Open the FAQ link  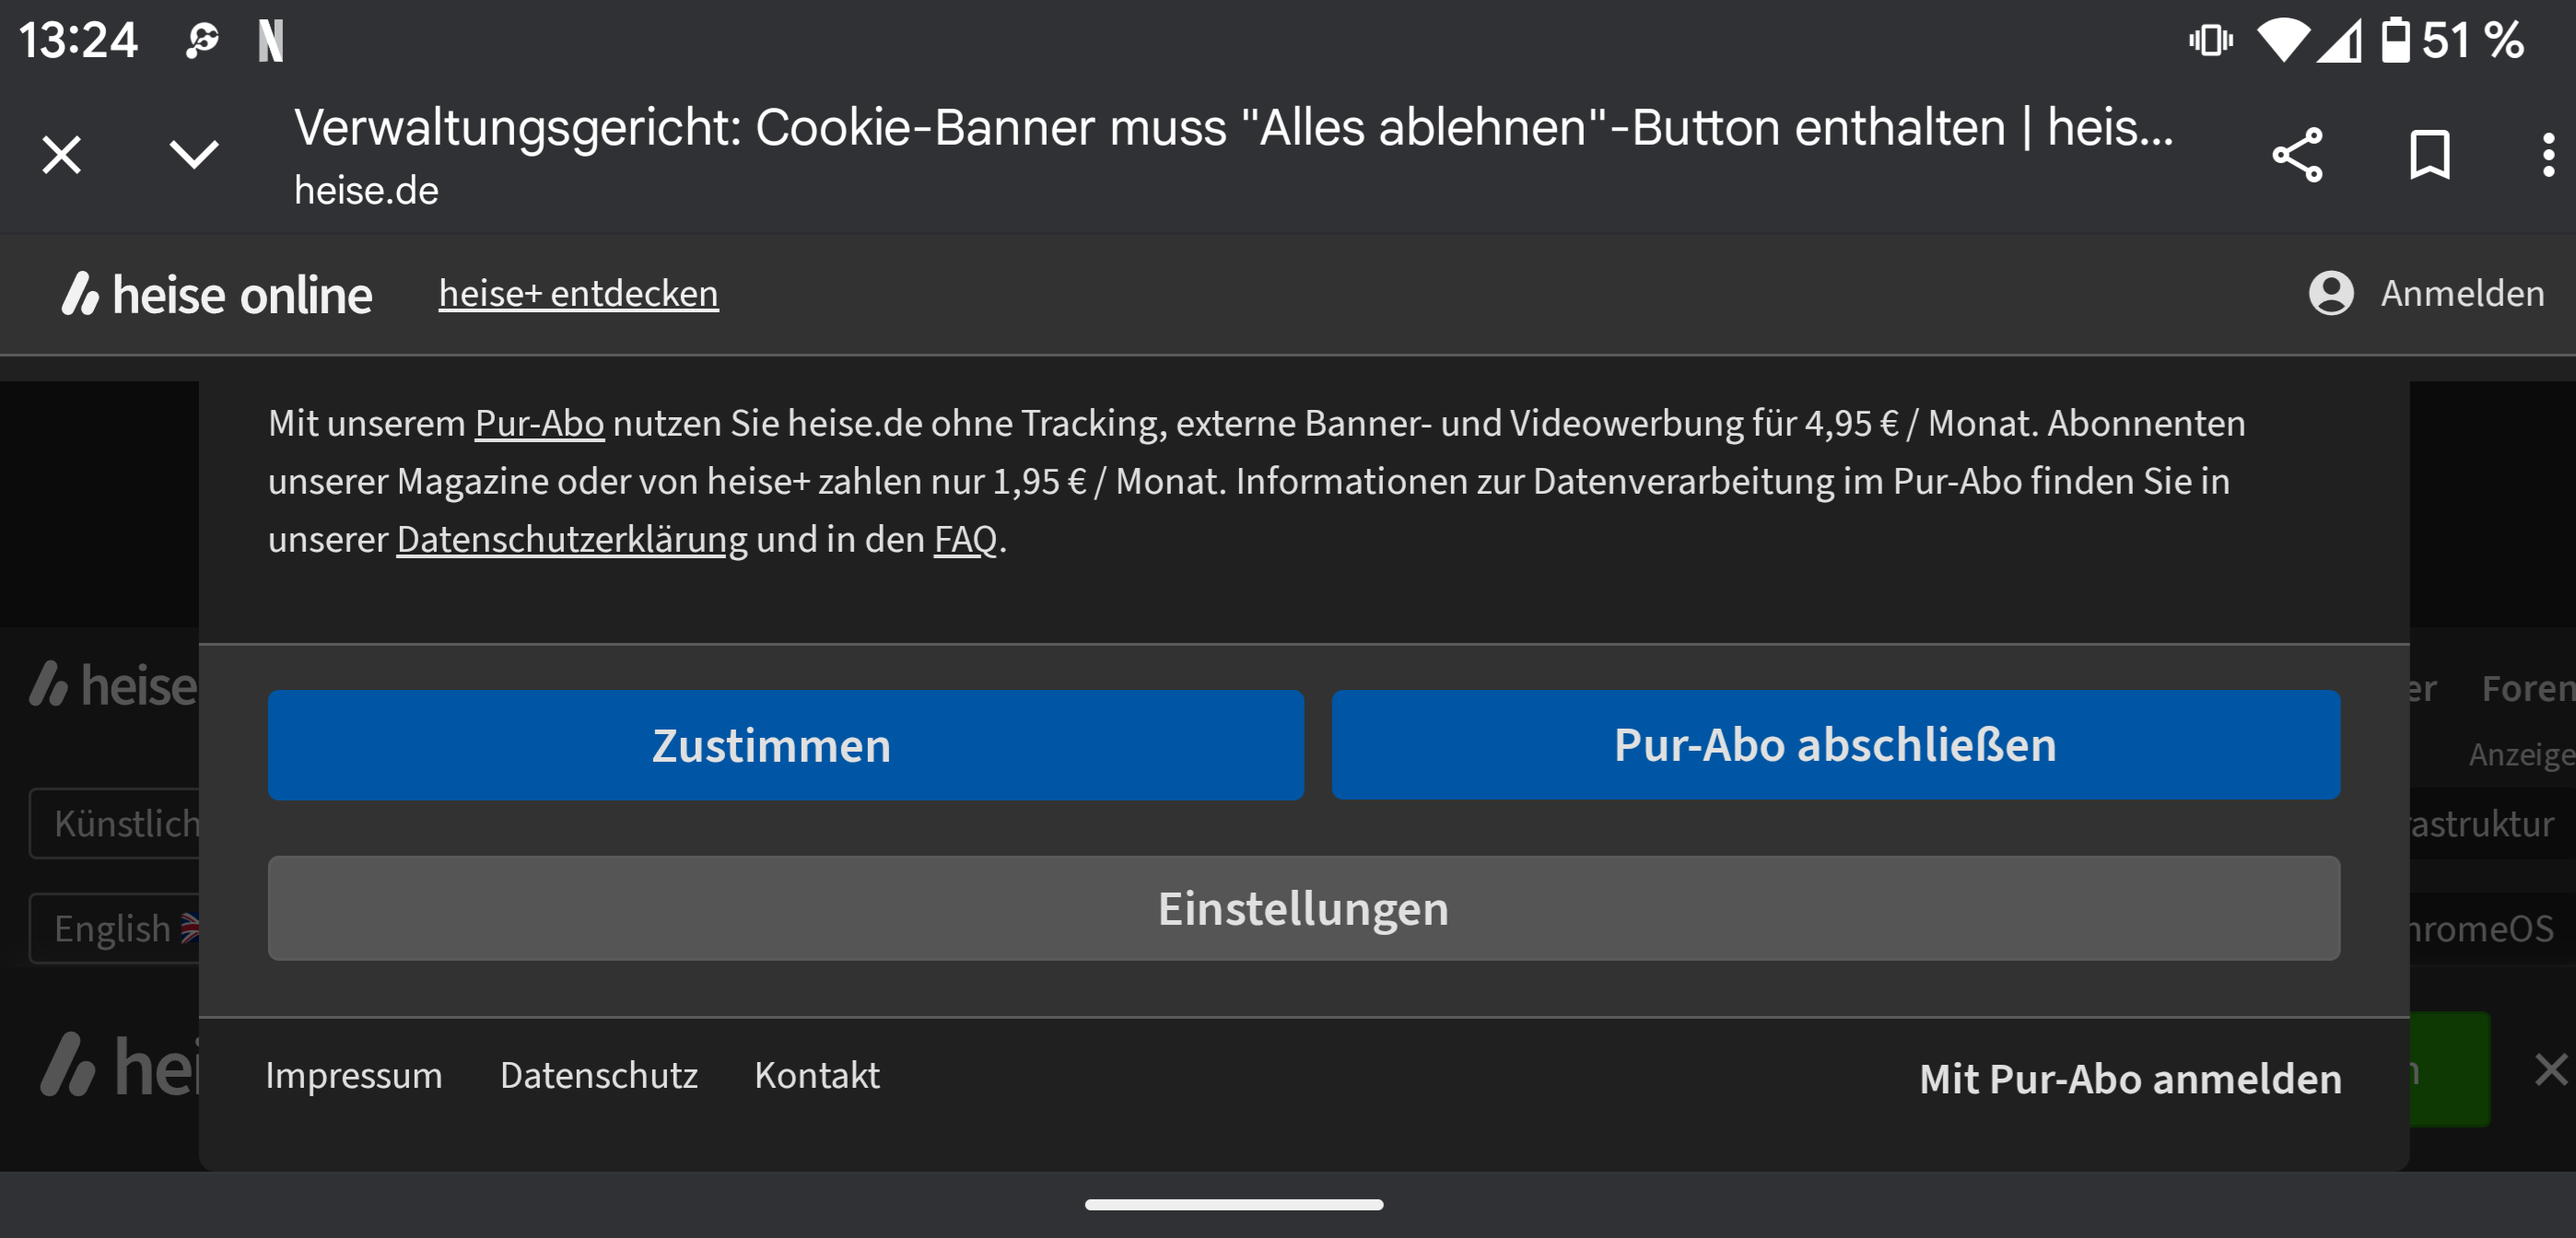point(965,540)
